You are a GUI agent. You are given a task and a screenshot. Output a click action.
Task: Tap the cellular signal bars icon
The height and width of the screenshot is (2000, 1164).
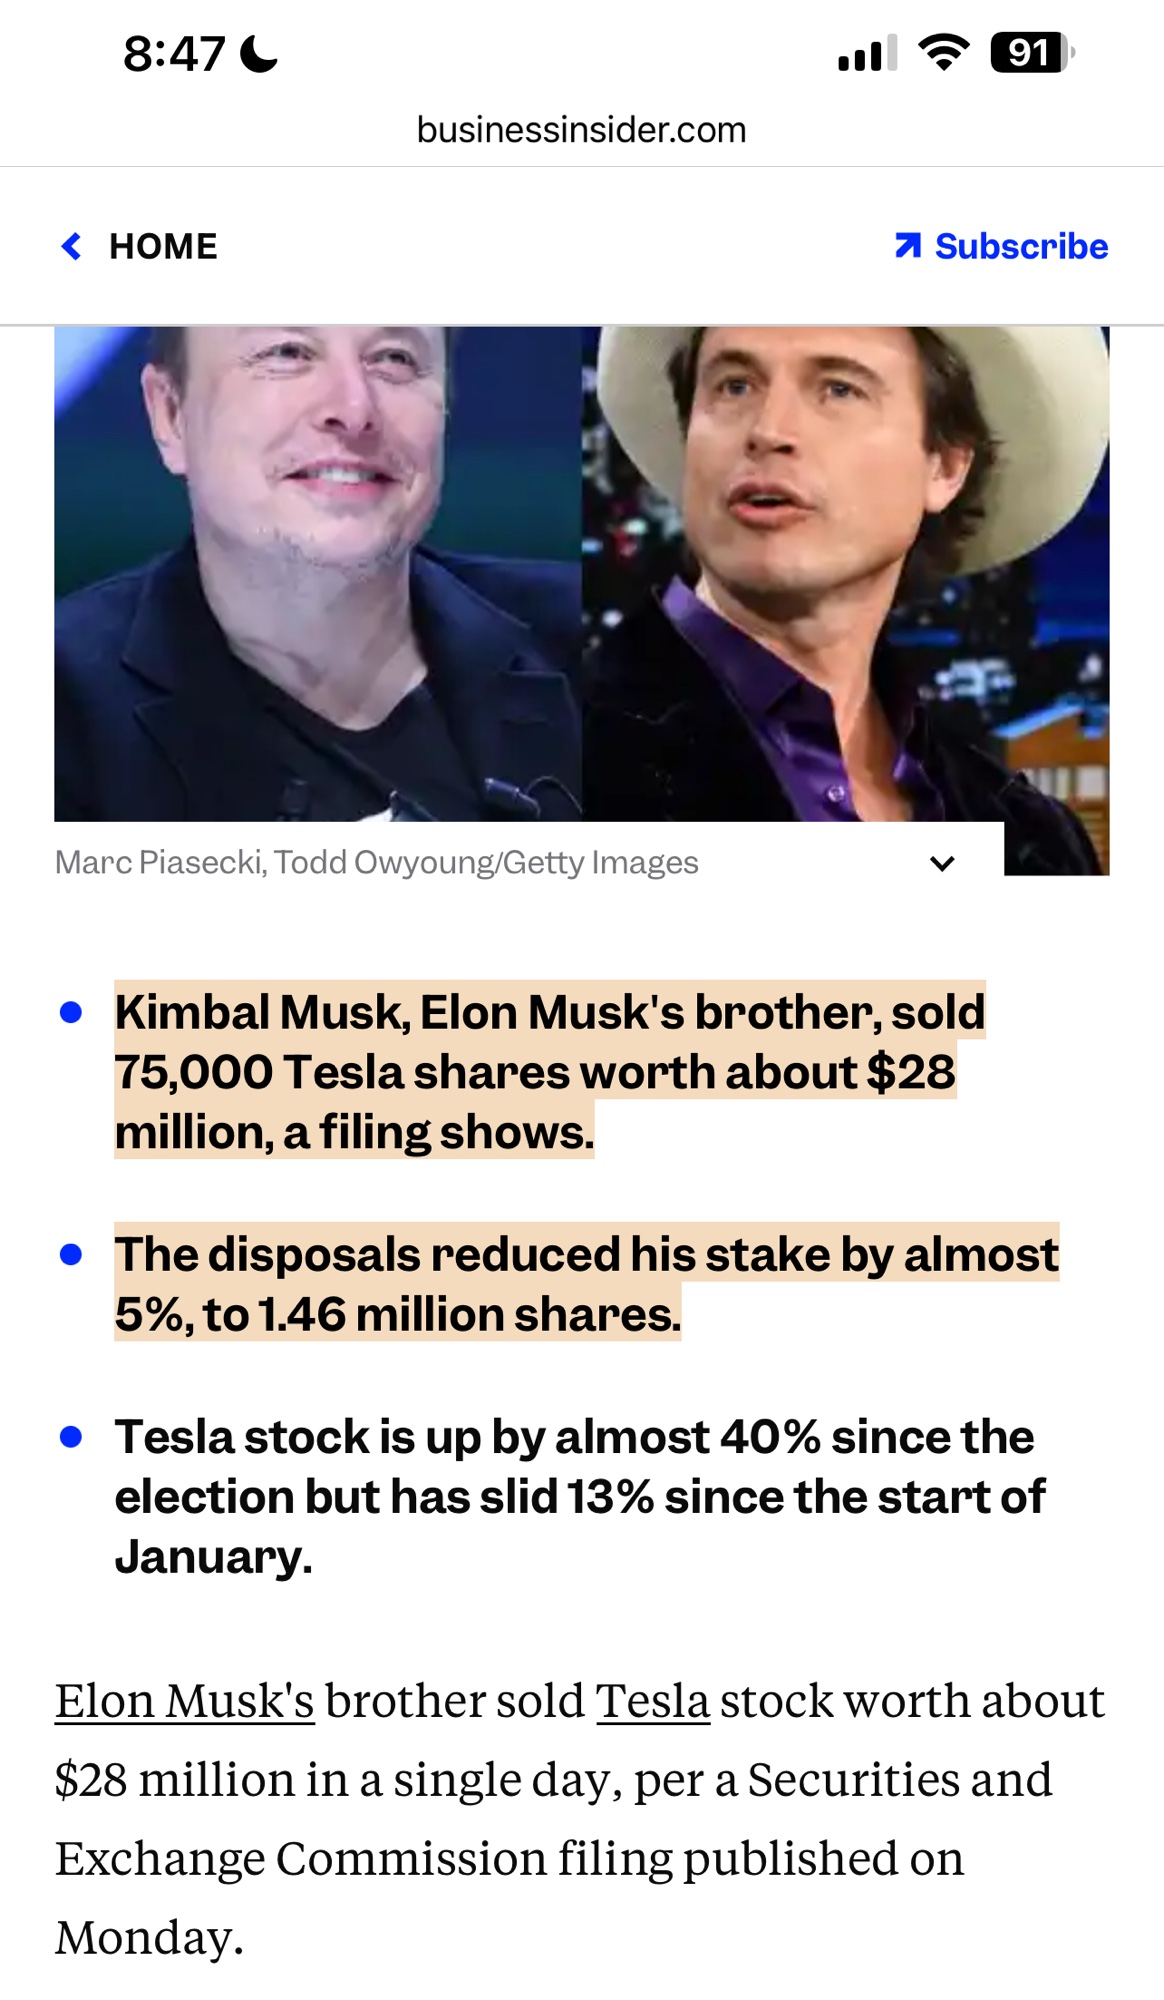click(x=867, y=54)
